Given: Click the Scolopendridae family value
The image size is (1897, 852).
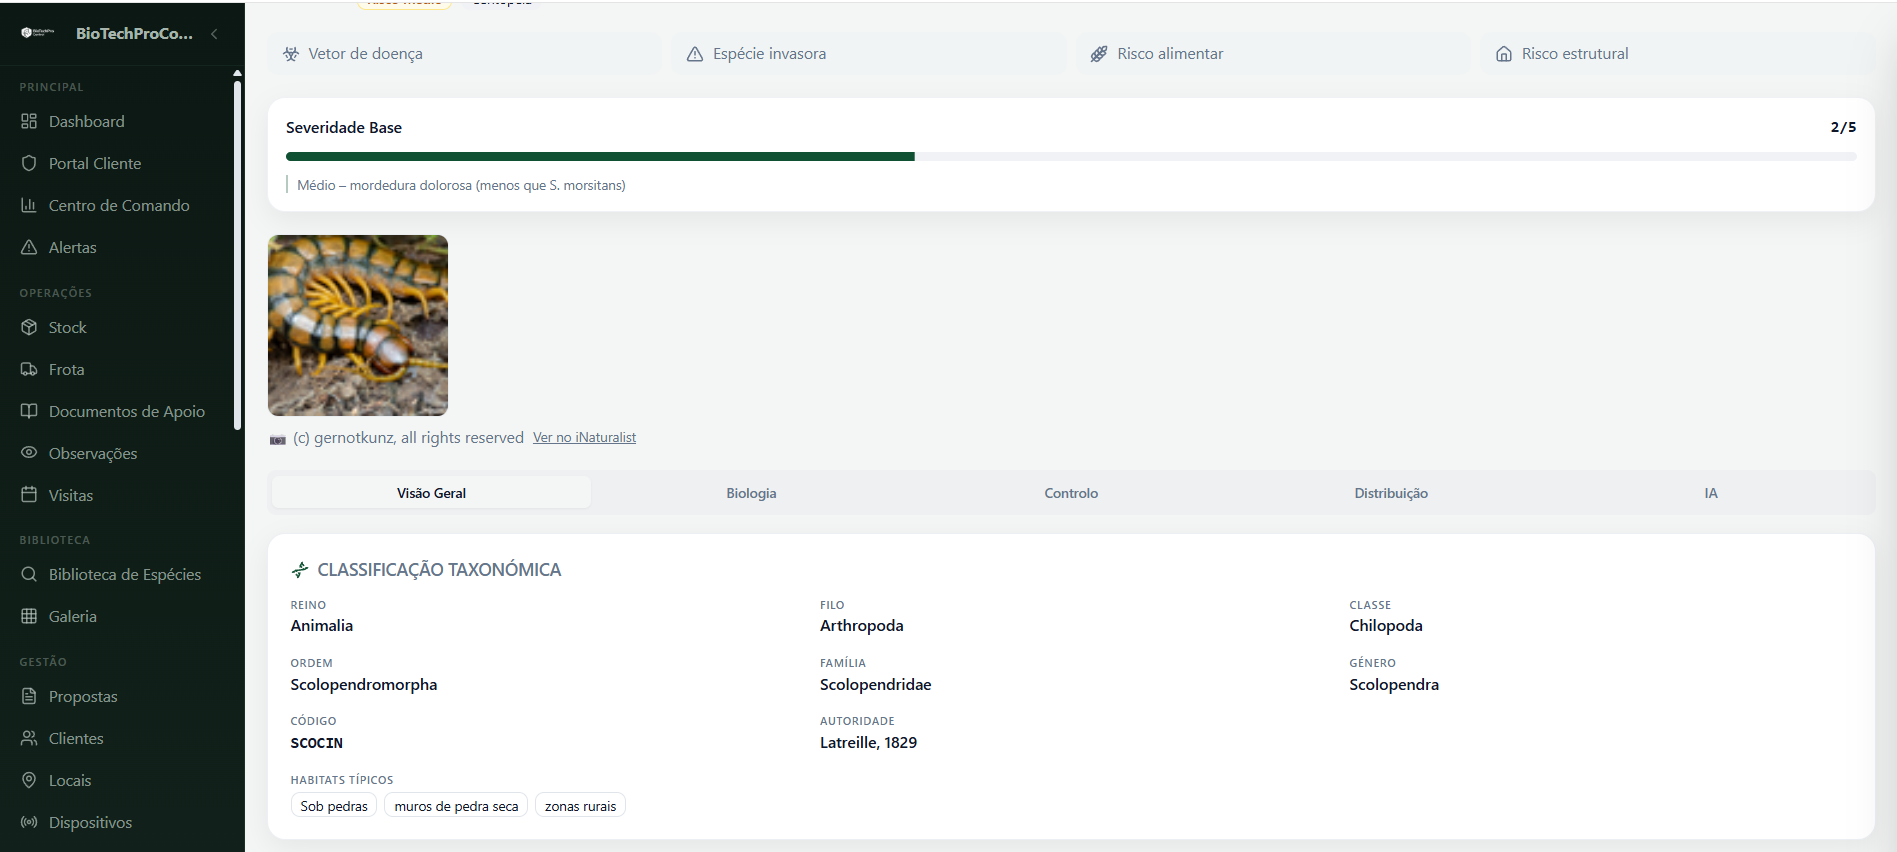Looking at the screenshot, I should 875,685.
